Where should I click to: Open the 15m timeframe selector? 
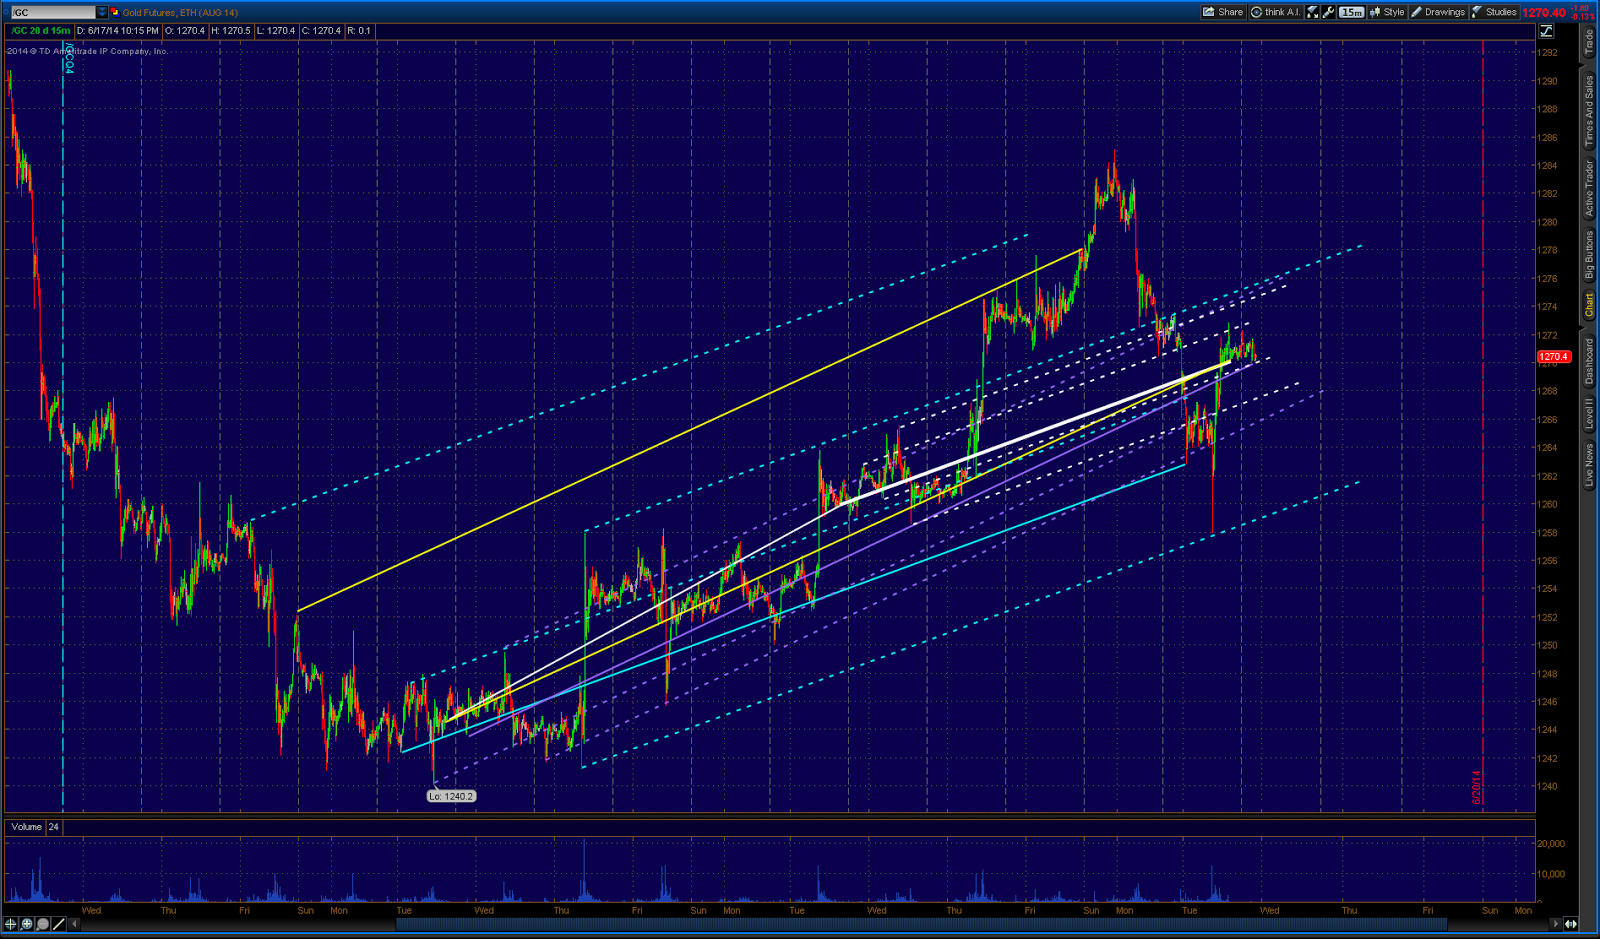point(1351,12)
